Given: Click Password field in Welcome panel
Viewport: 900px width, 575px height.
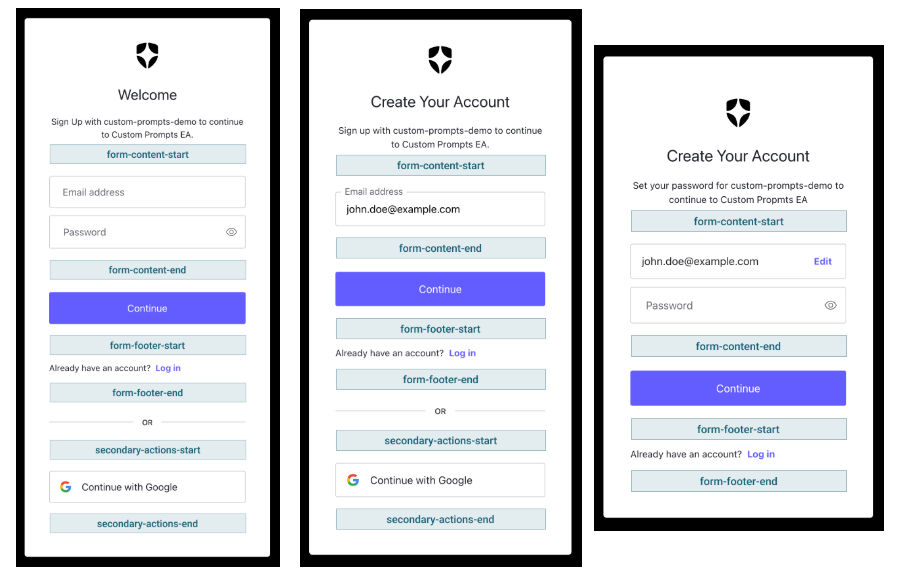Looking at the screenshot, I should click(x=148, y=232).
